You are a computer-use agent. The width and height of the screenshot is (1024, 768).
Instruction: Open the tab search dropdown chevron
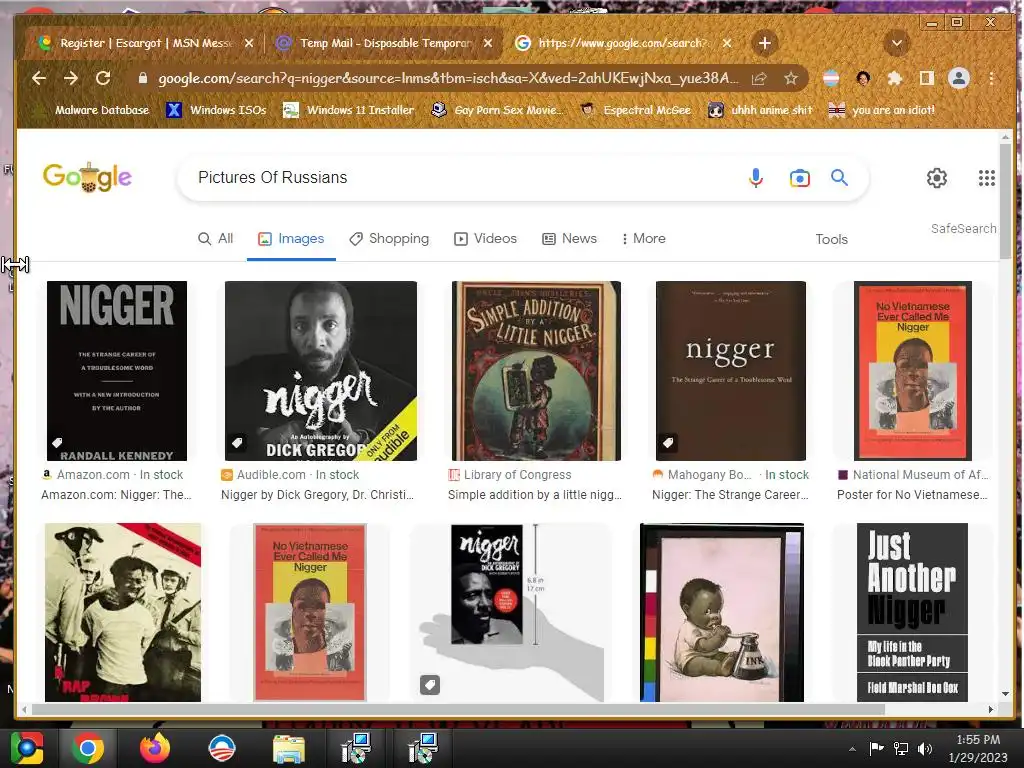point(897,43)
